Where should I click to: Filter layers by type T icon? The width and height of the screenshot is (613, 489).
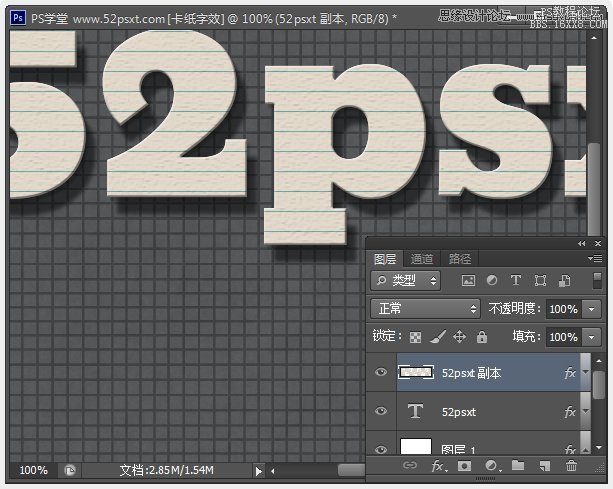click(516, 280)
